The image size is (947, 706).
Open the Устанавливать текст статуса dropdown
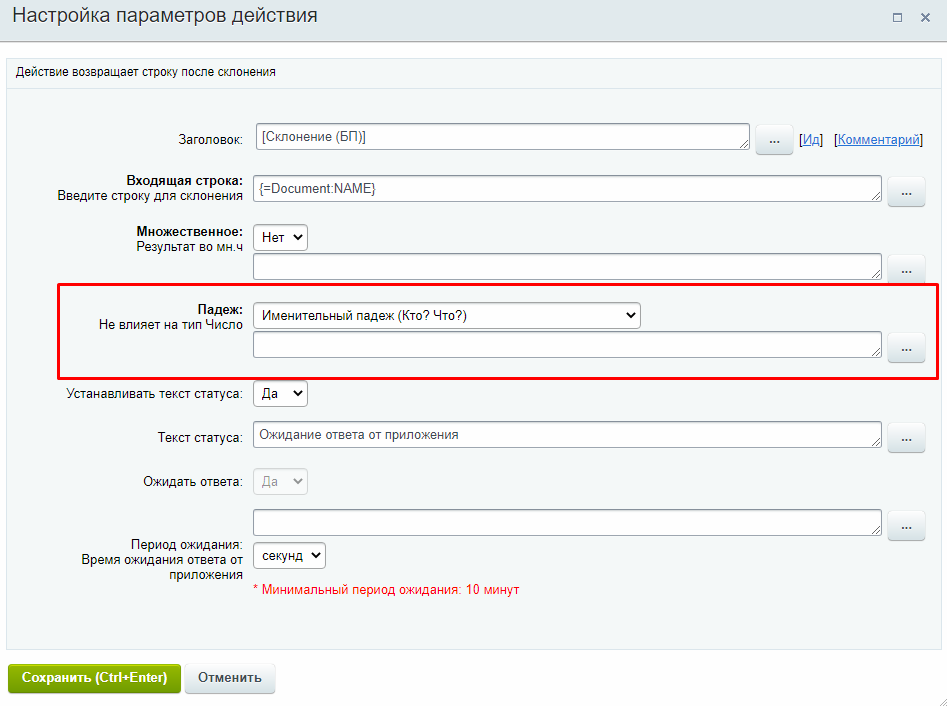(280, 393)
